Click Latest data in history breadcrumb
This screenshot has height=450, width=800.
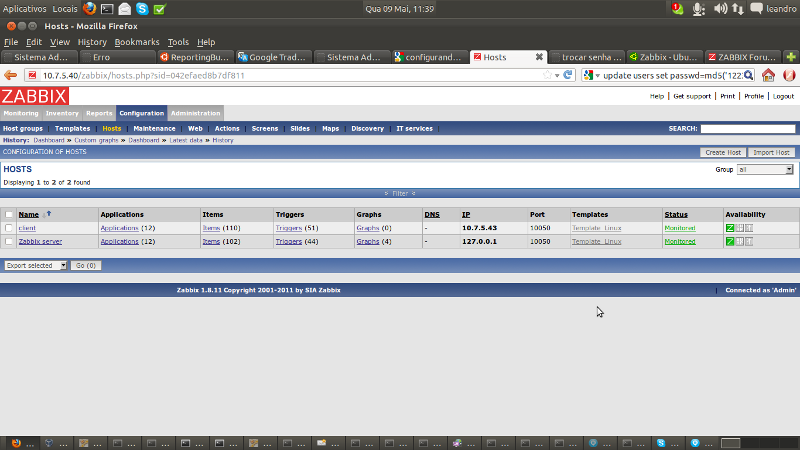click(x=186, y=140)
